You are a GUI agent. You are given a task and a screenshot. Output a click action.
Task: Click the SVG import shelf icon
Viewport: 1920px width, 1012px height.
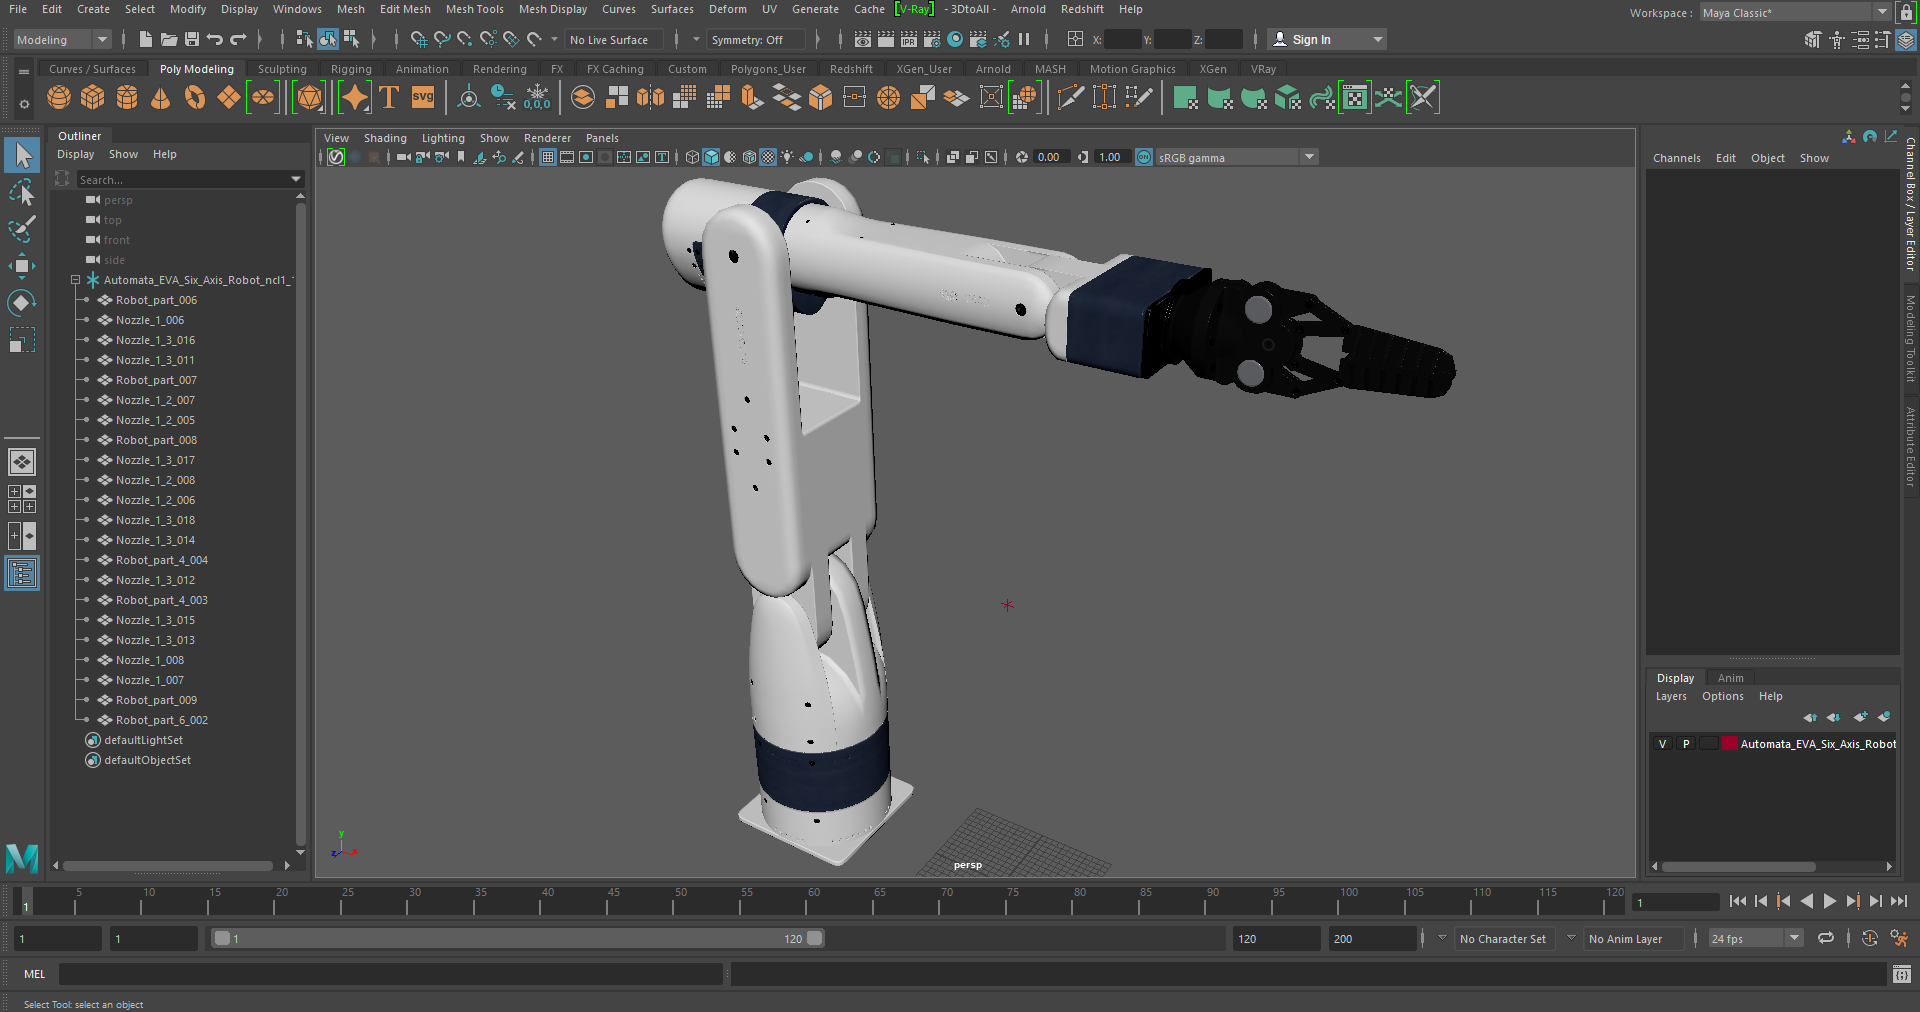[423, 97]
